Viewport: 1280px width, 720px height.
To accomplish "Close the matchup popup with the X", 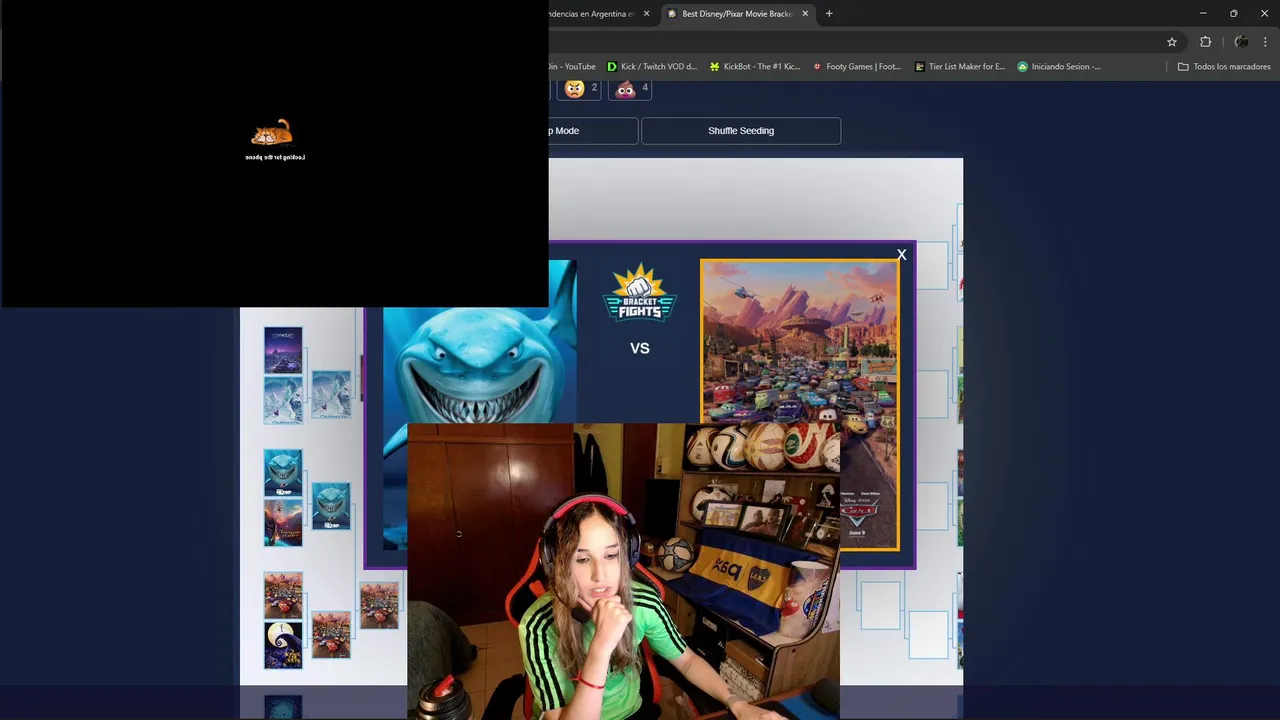I will [x=901, y=255].
